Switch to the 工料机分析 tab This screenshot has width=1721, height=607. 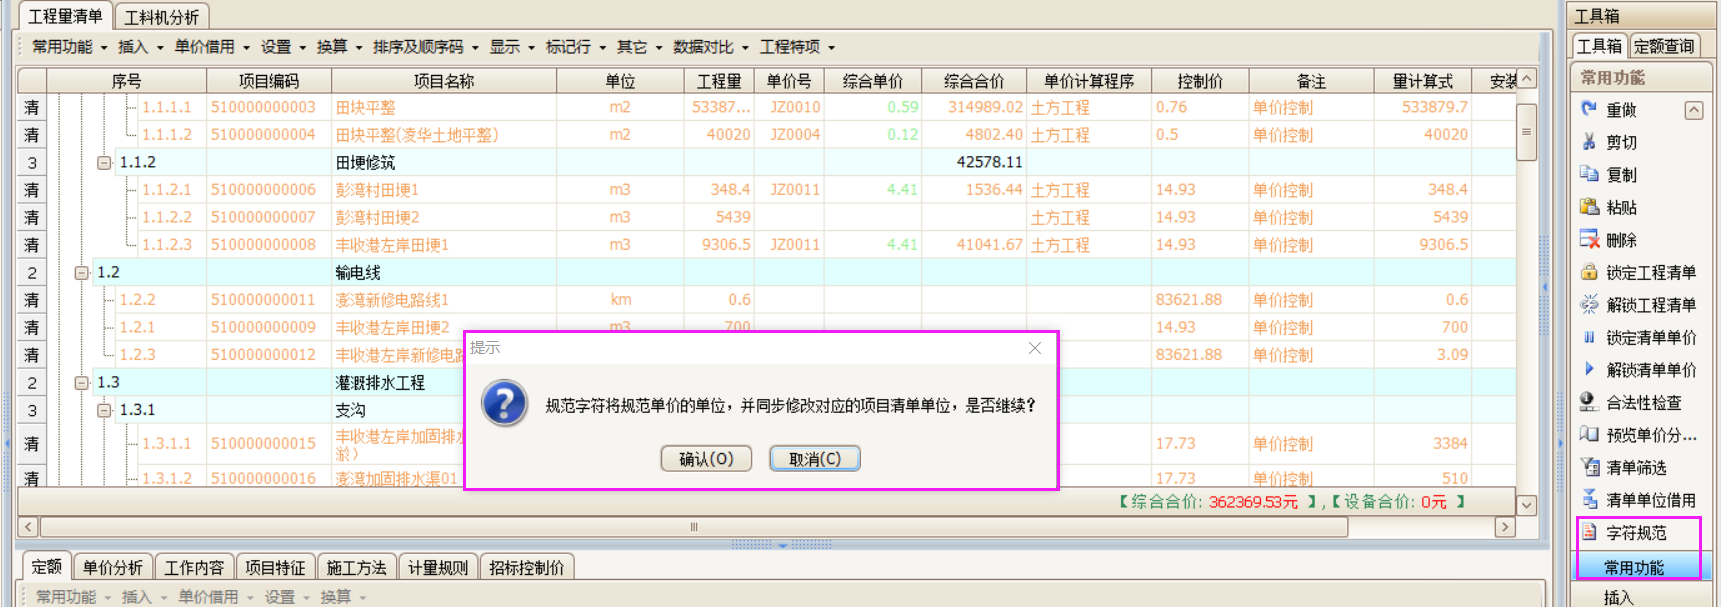[162, 17]
